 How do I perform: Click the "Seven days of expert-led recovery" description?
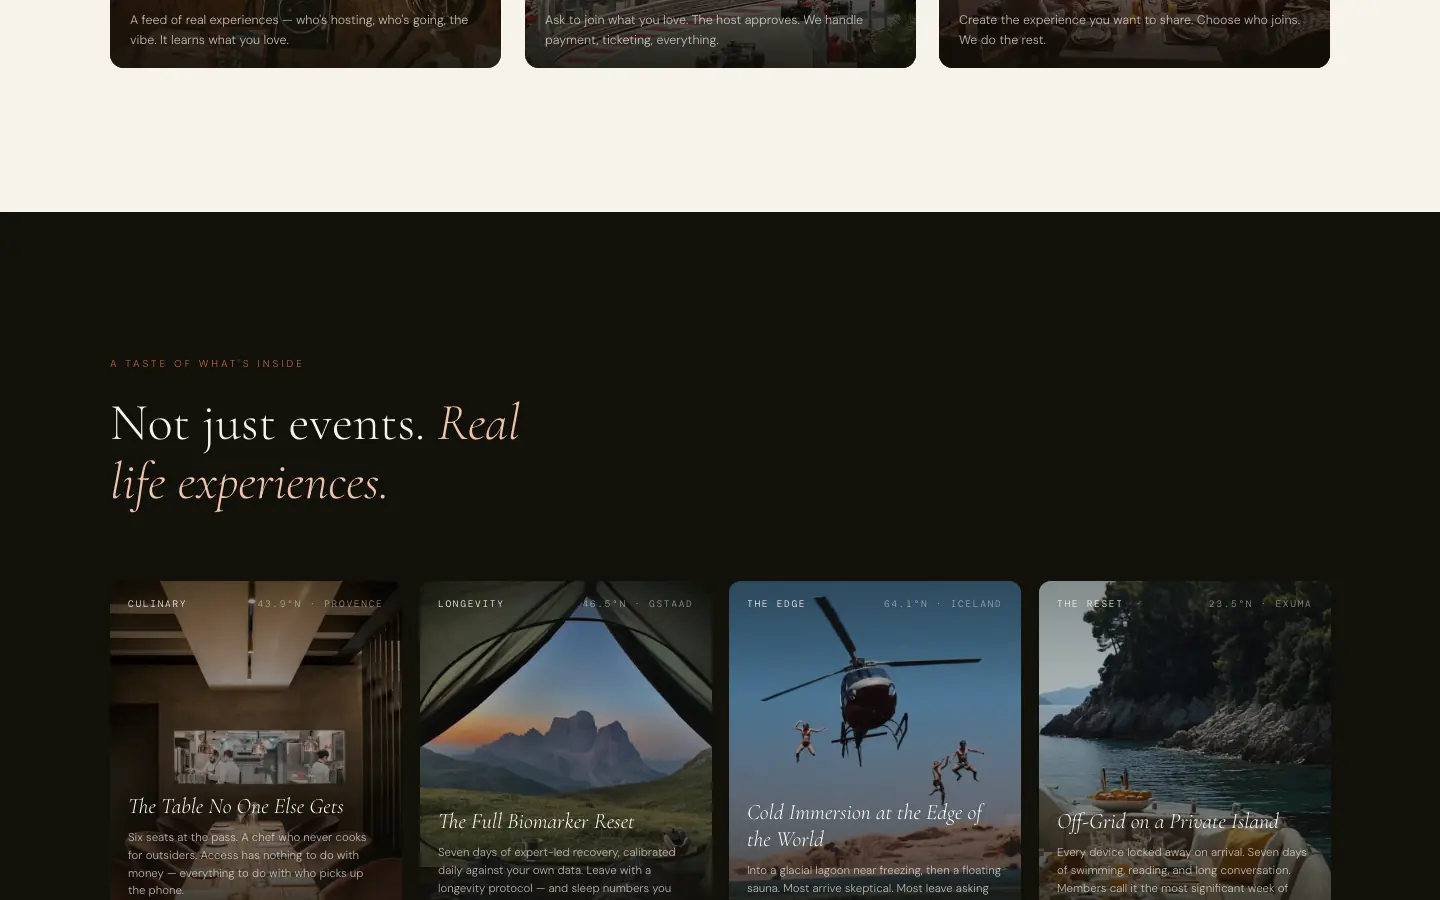click(557, 872)
